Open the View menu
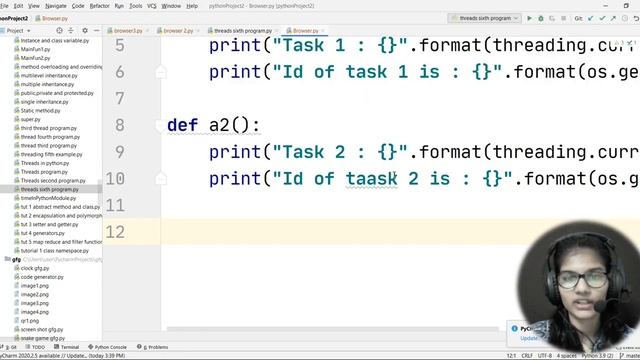Image resolution: width=640 pixels, height=360 pixels. tap(34, 6)
